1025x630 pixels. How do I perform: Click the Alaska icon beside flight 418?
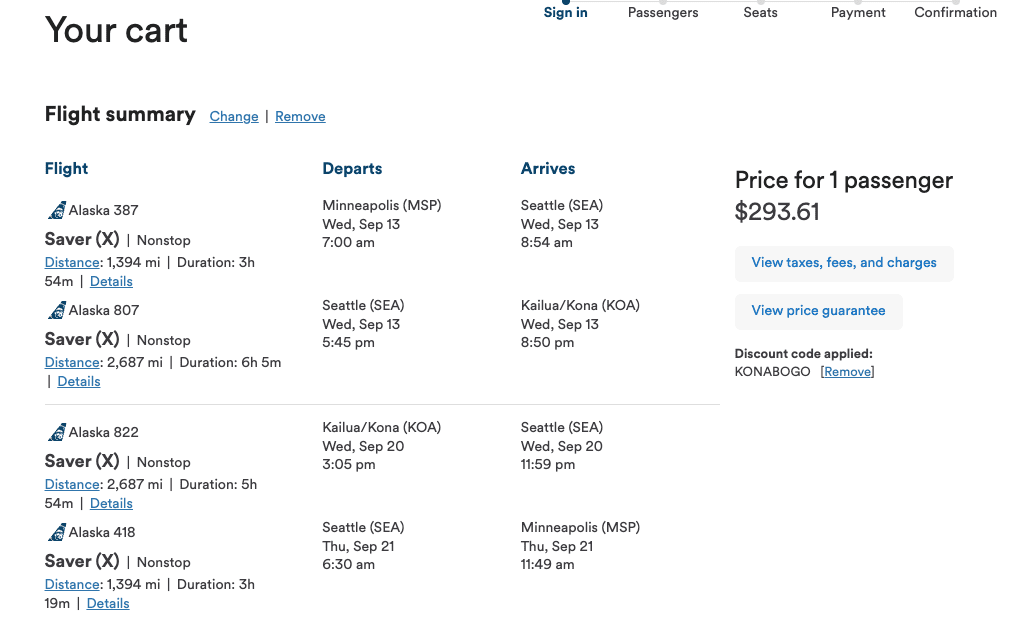click(x=56, y=531)
